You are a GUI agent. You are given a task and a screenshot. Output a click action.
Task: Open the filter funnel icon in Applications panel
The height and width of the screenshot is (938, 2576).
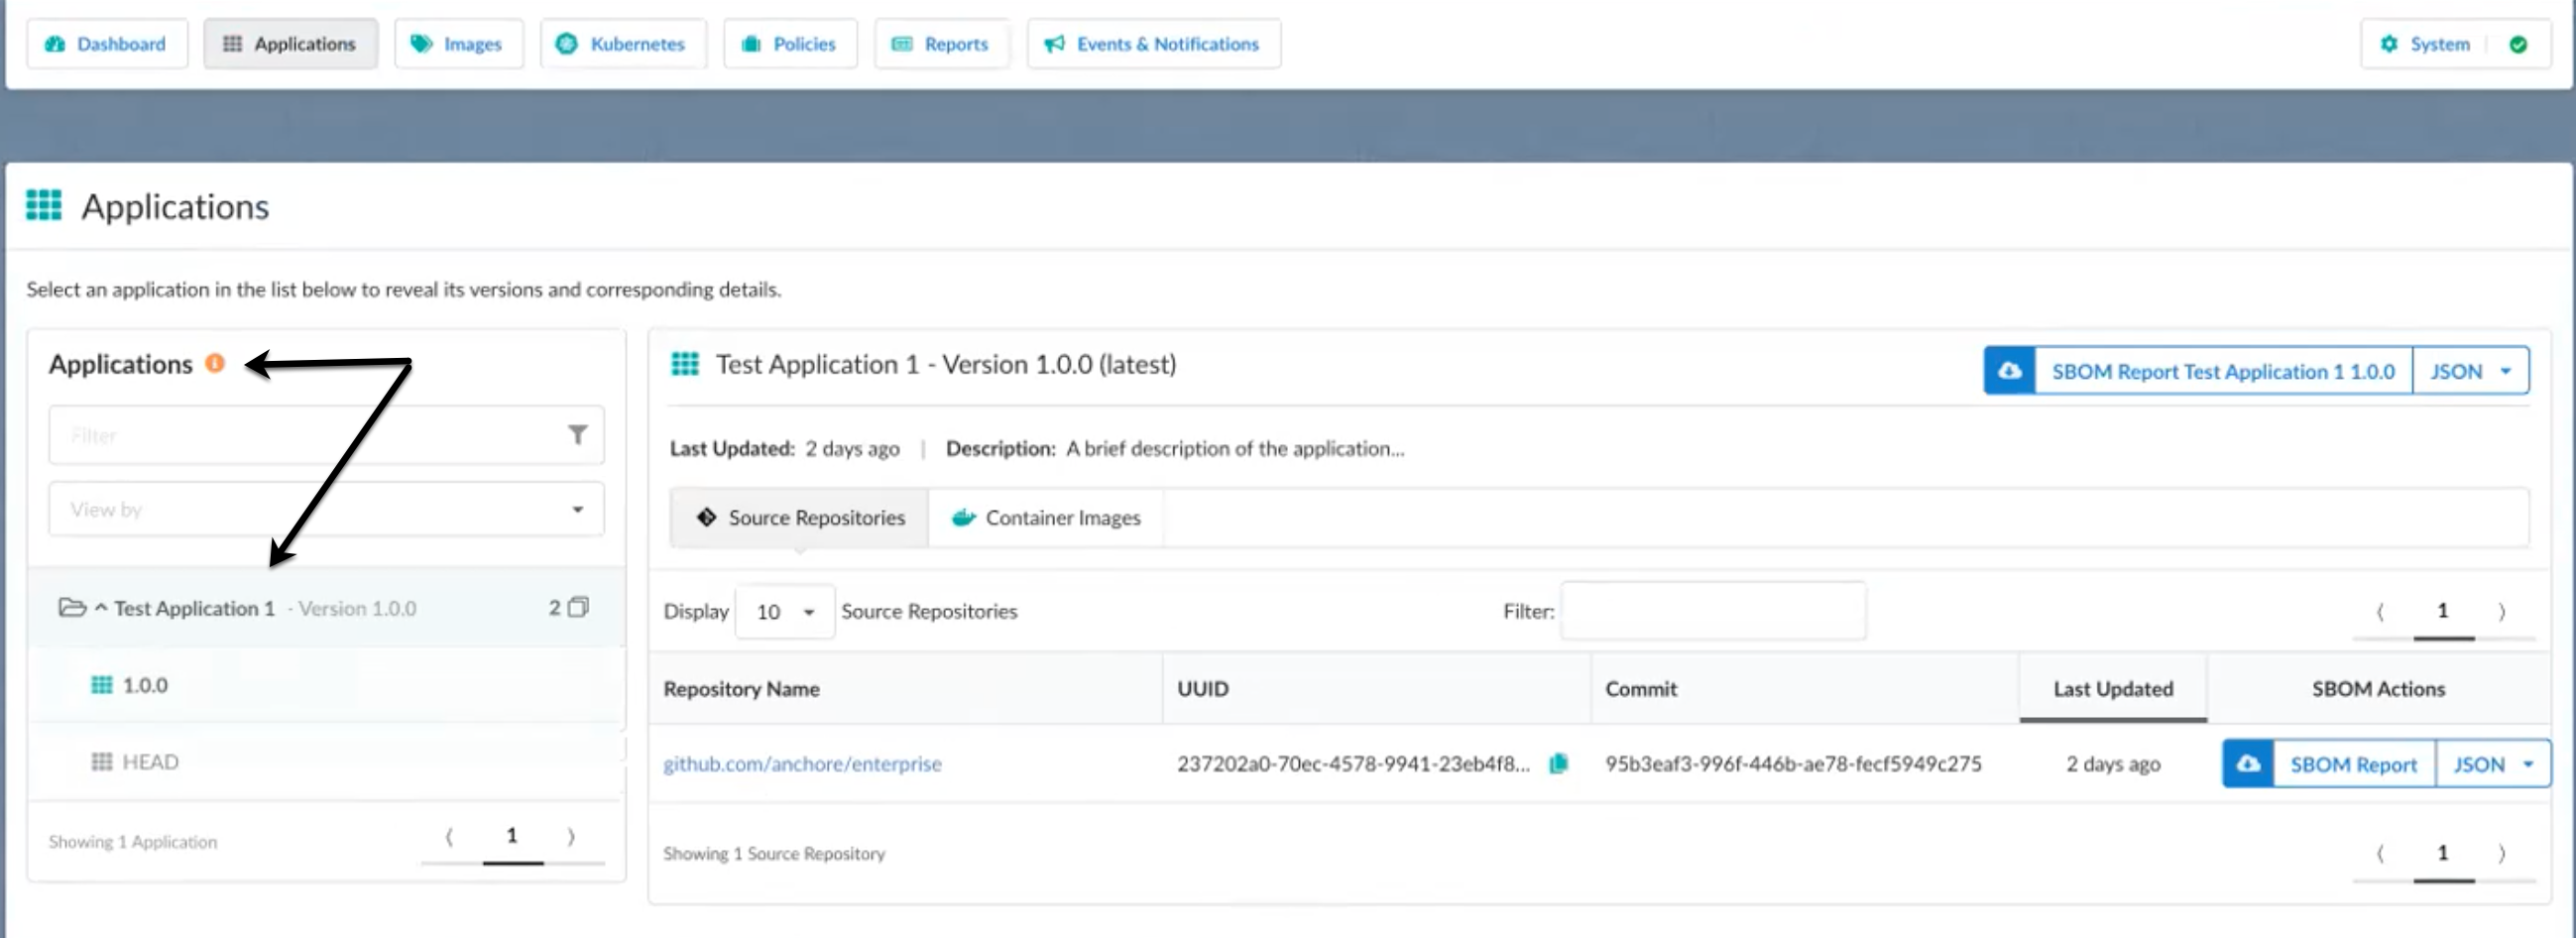click(x=578, y=435)
